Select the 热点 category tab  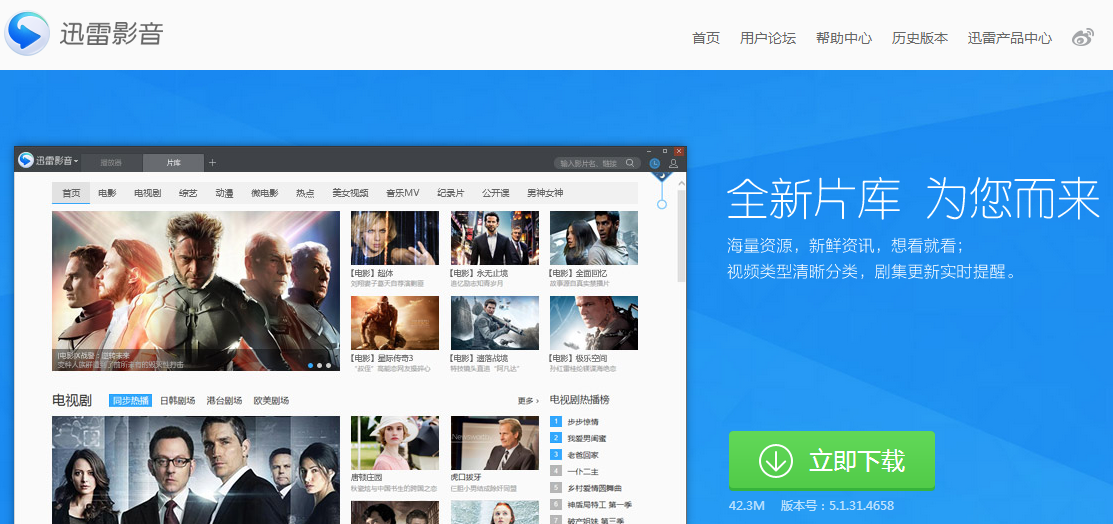[x=305, y=193]
